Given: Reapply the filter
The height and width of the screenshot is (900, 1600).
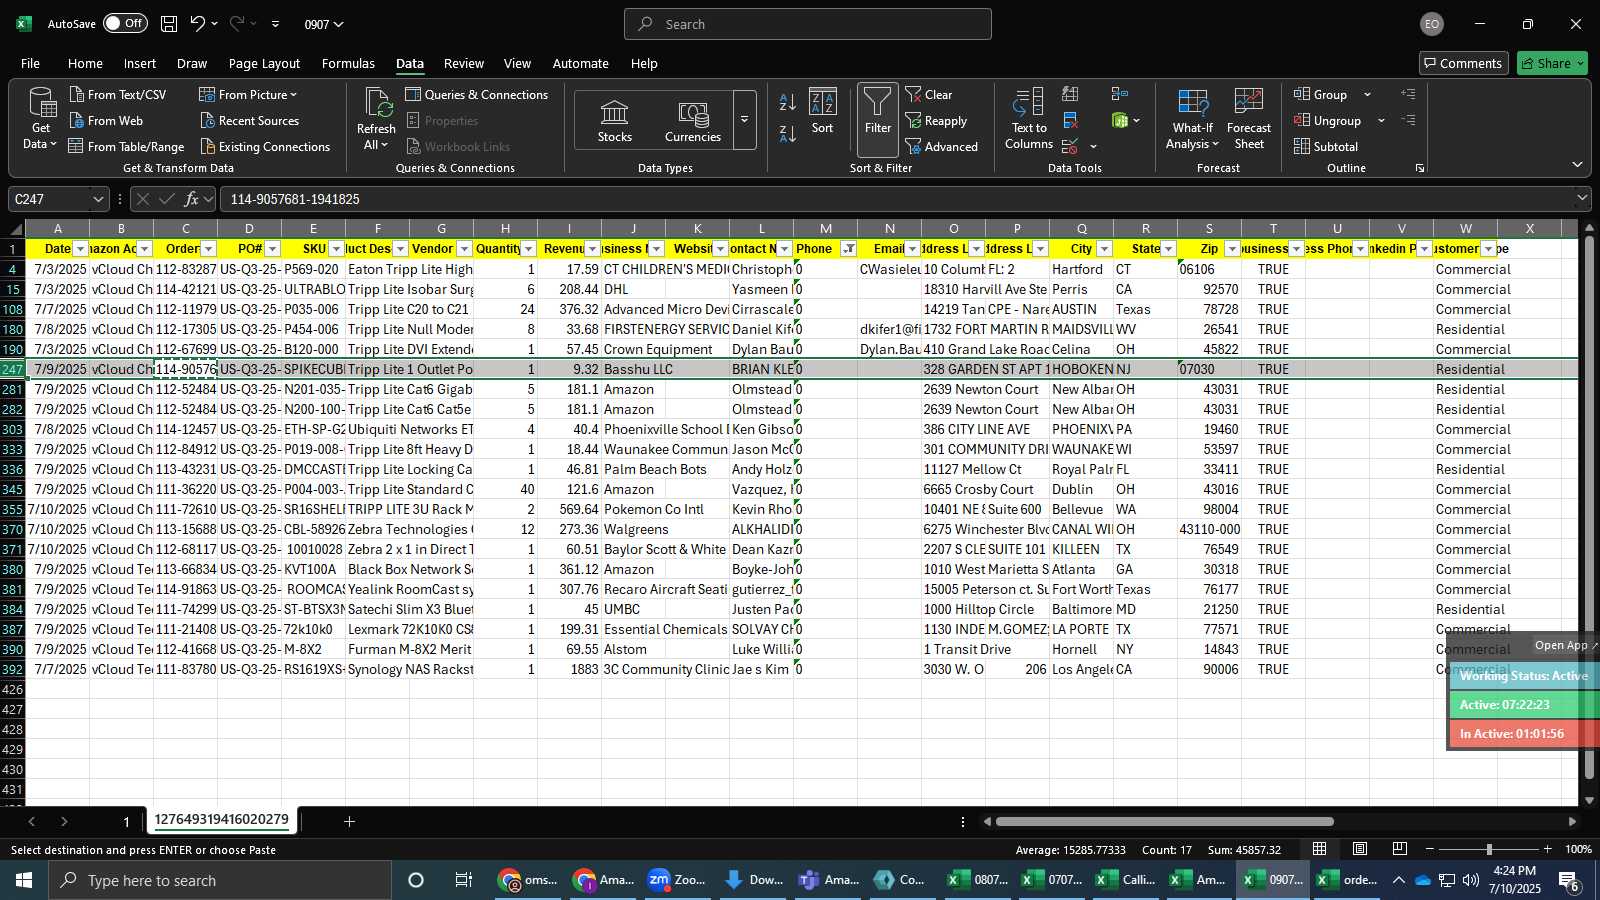Looking at the screenshot, I should coord(937,120).
